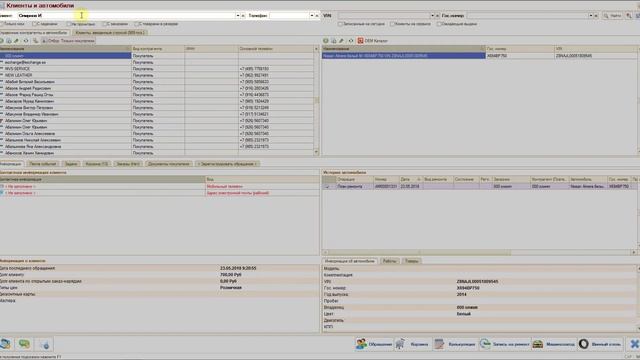The height and width of the screenshot is (360, 640).
Task: Toggle the С заказами checkbox
Action: [x=104, y=24]
